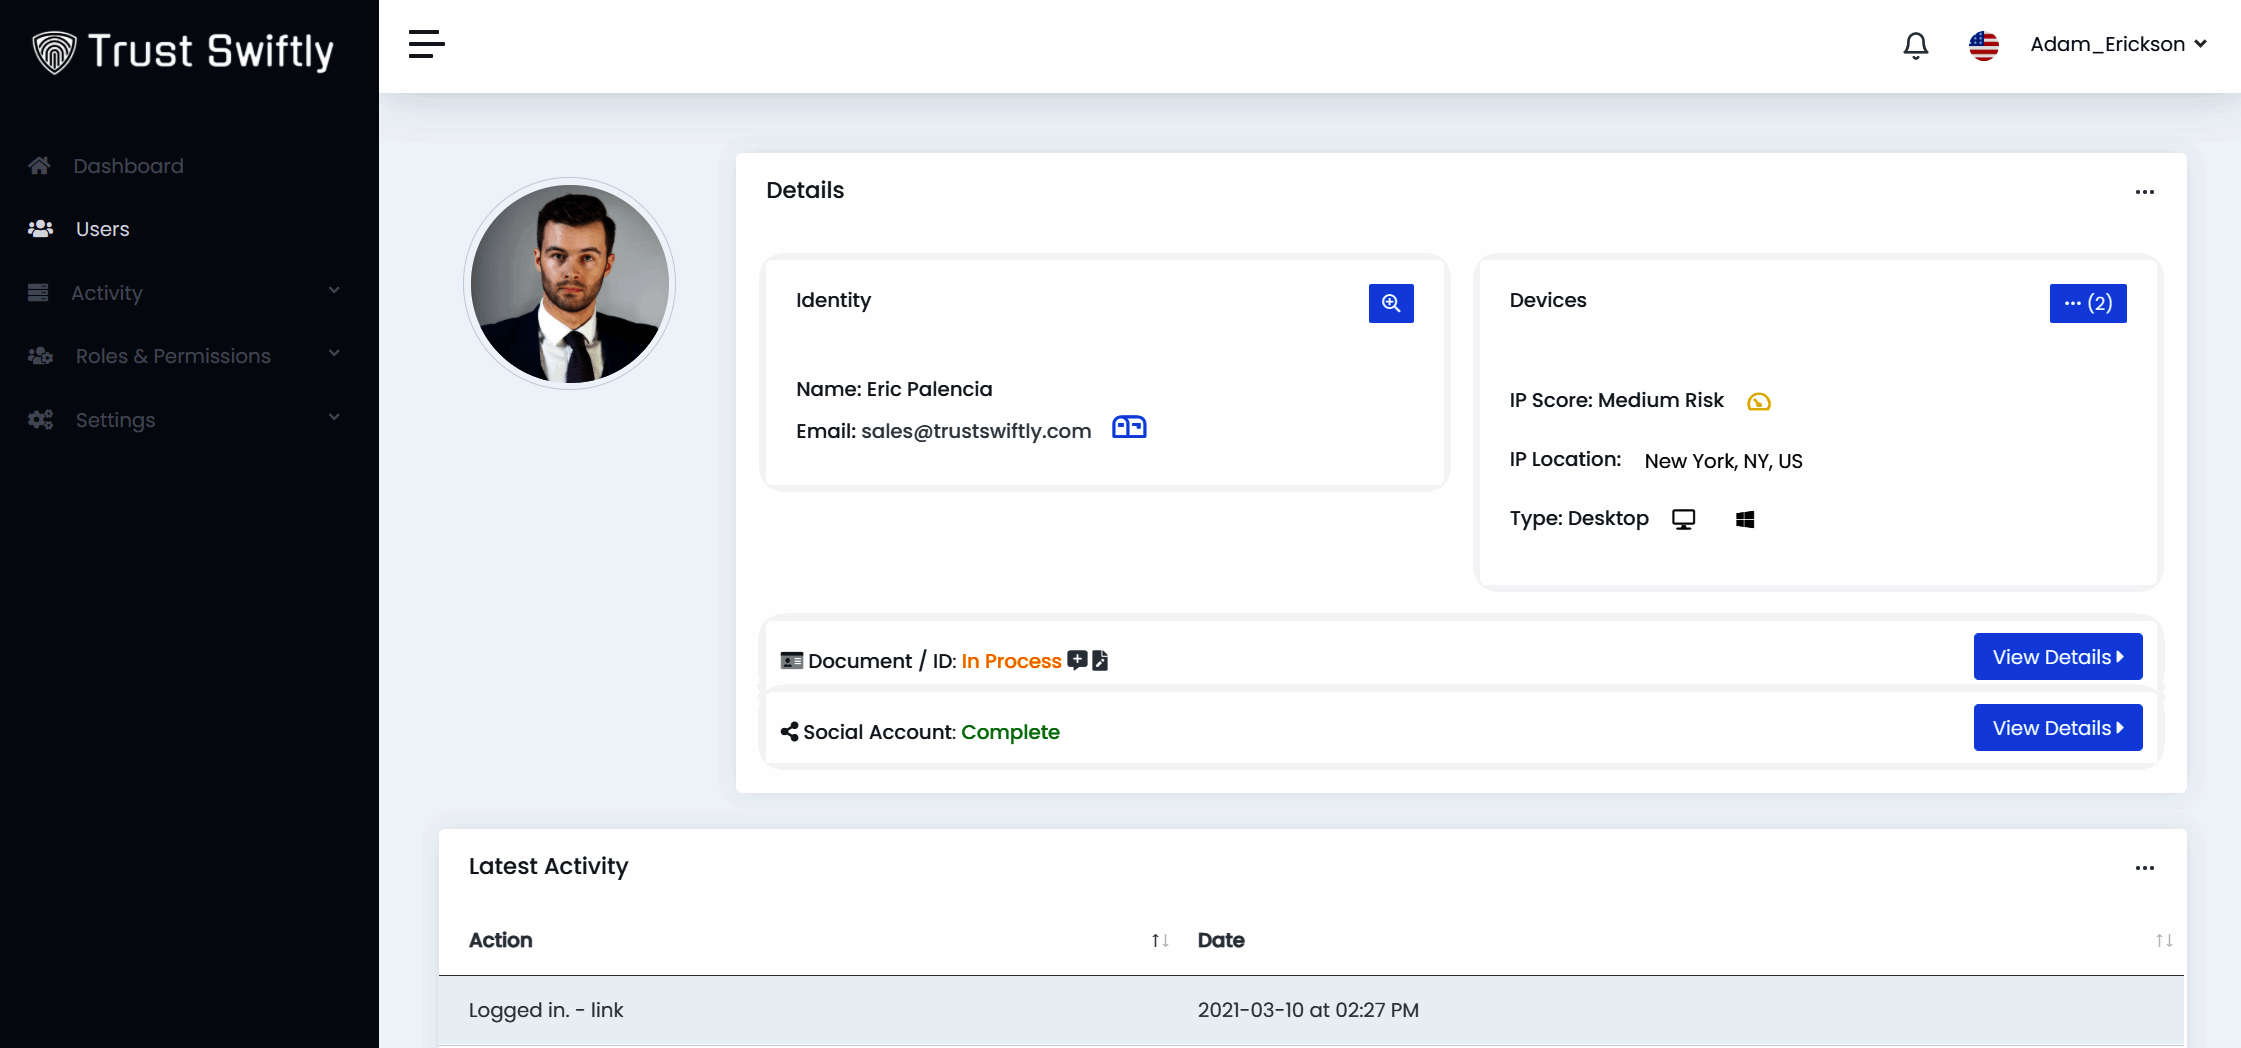Screen dimensions: 2241x1048
Task: Show all devices (2) button
Action: tap(2087, 303)
